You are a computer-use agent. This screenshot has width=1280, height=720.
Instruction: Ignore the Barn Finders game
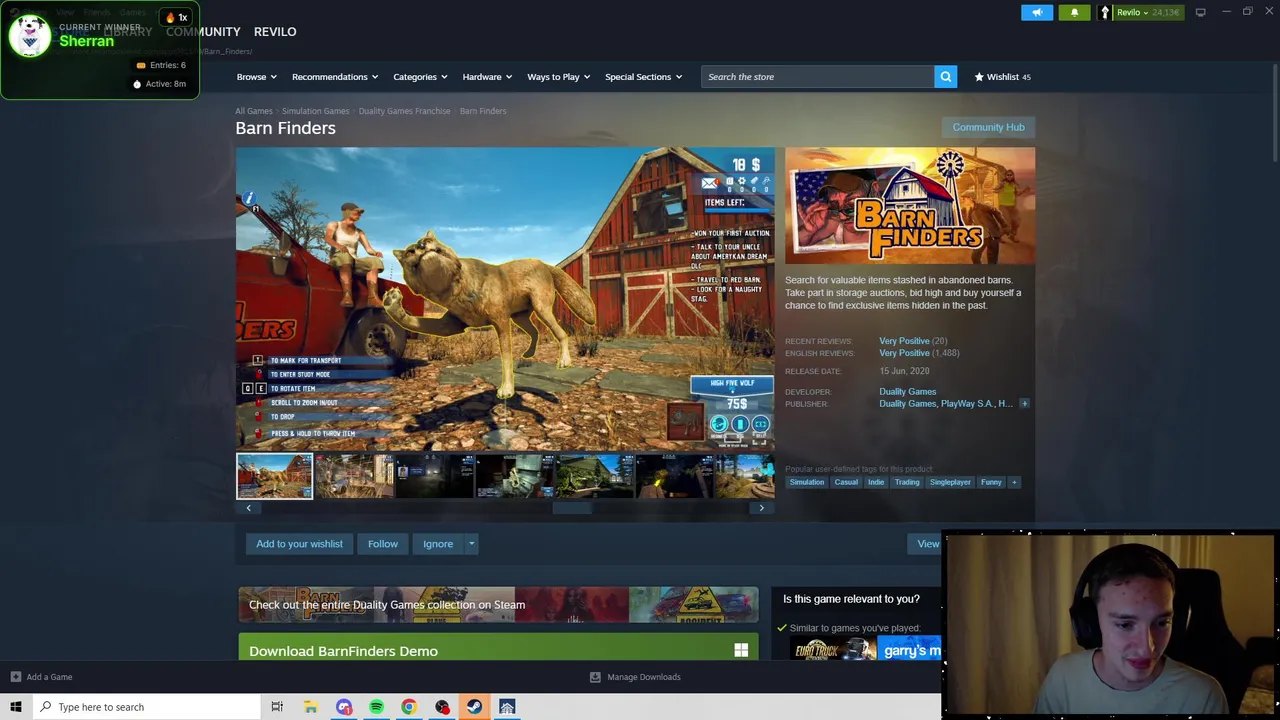click(438, 544)
